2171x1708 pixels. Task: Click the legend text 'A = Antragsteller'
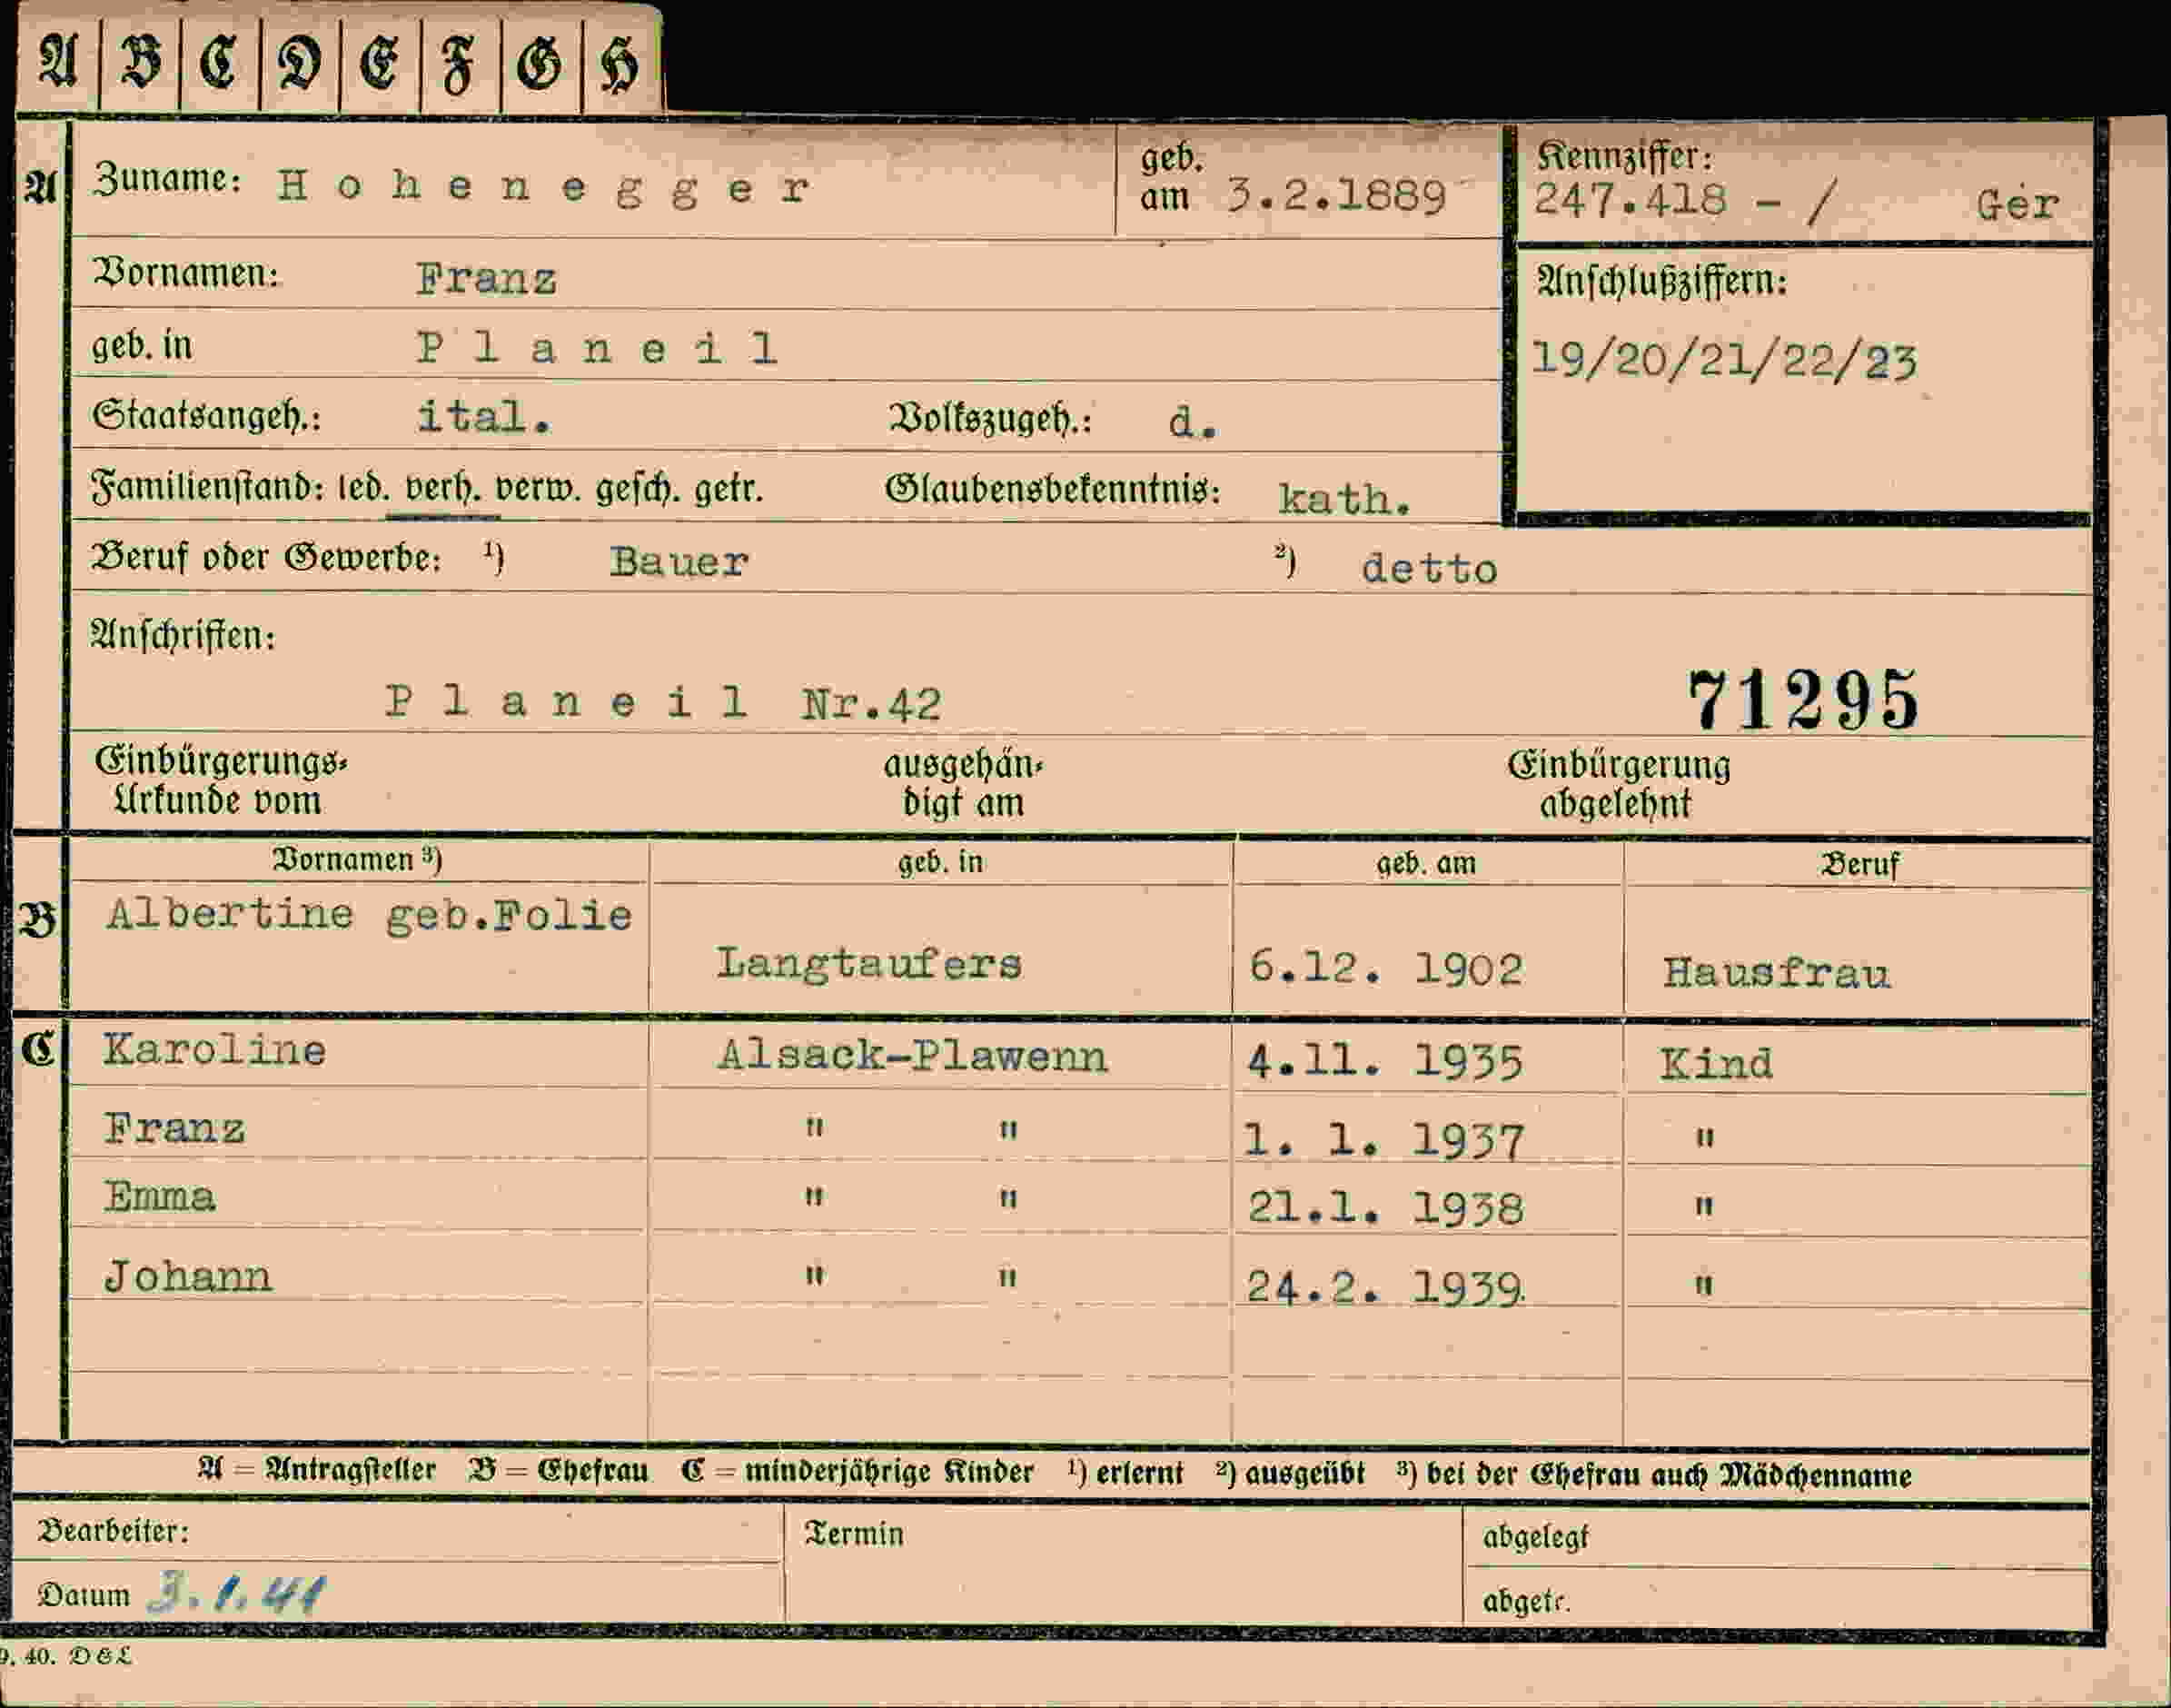coord(316,1470)
